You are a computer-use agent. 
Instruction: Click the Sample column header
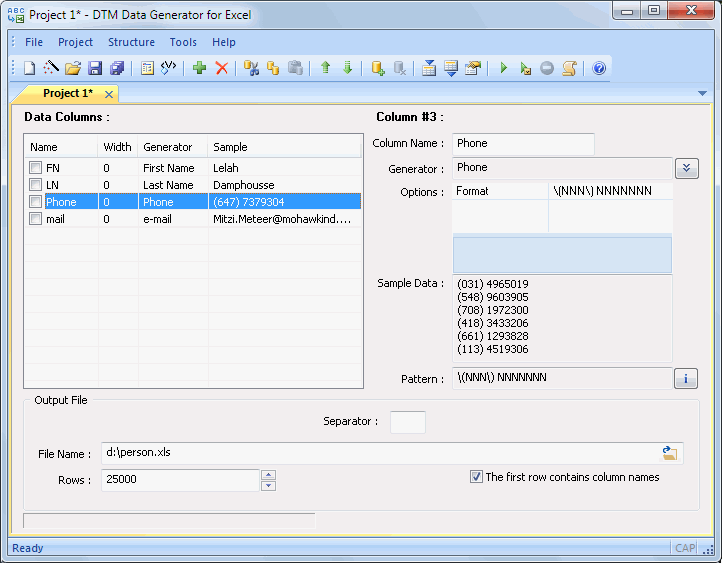pos(285,147)
